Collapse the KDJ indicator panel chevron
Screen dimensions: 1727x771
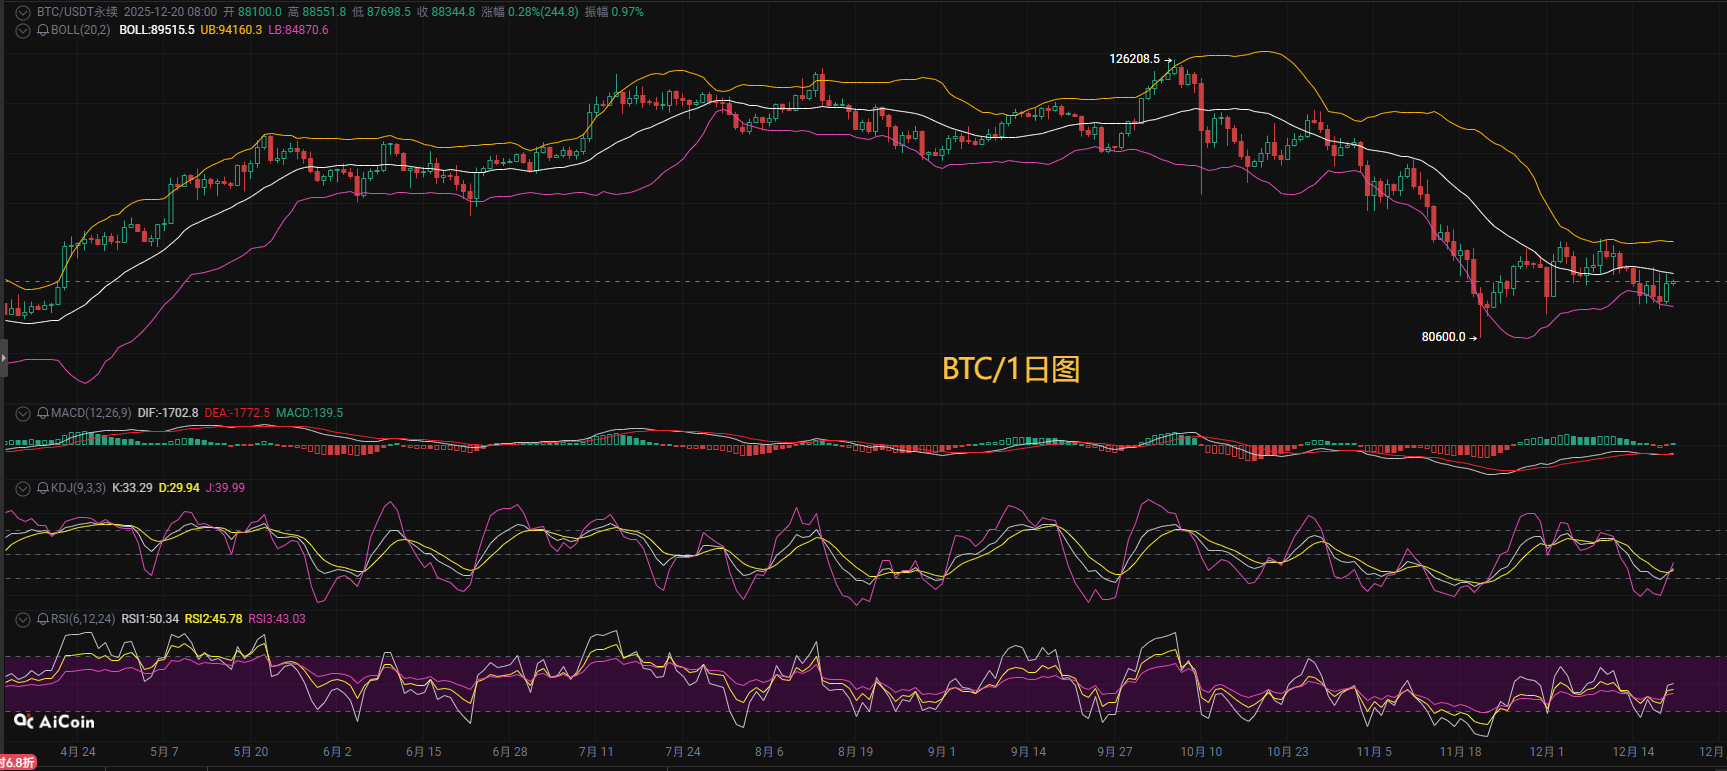click(x=23, y=488)
